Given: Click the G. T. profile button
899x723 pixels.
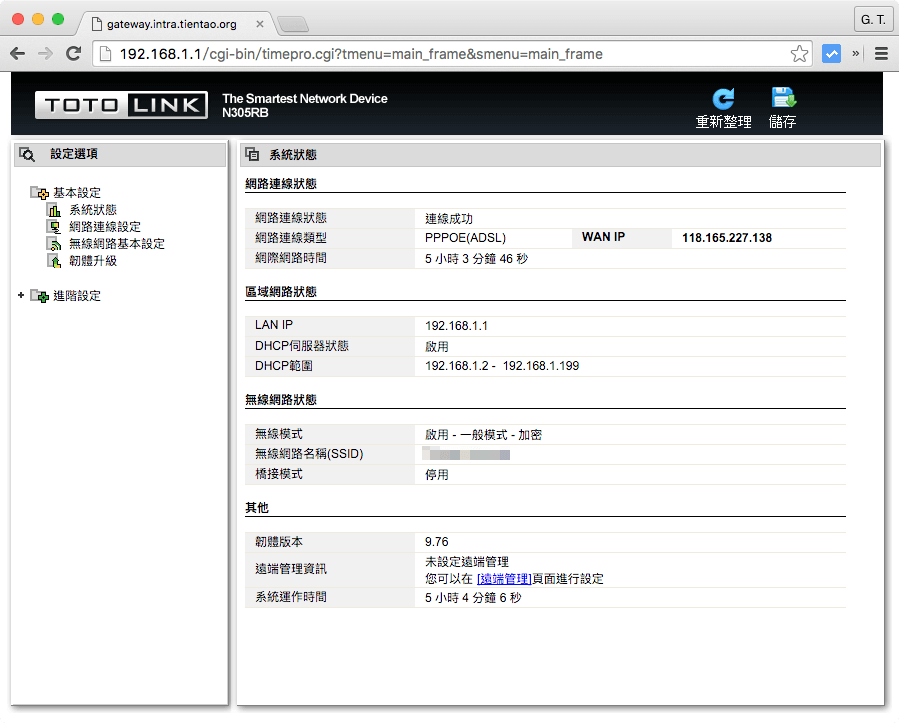Looking at the screenshot, I should coord(872,20).
